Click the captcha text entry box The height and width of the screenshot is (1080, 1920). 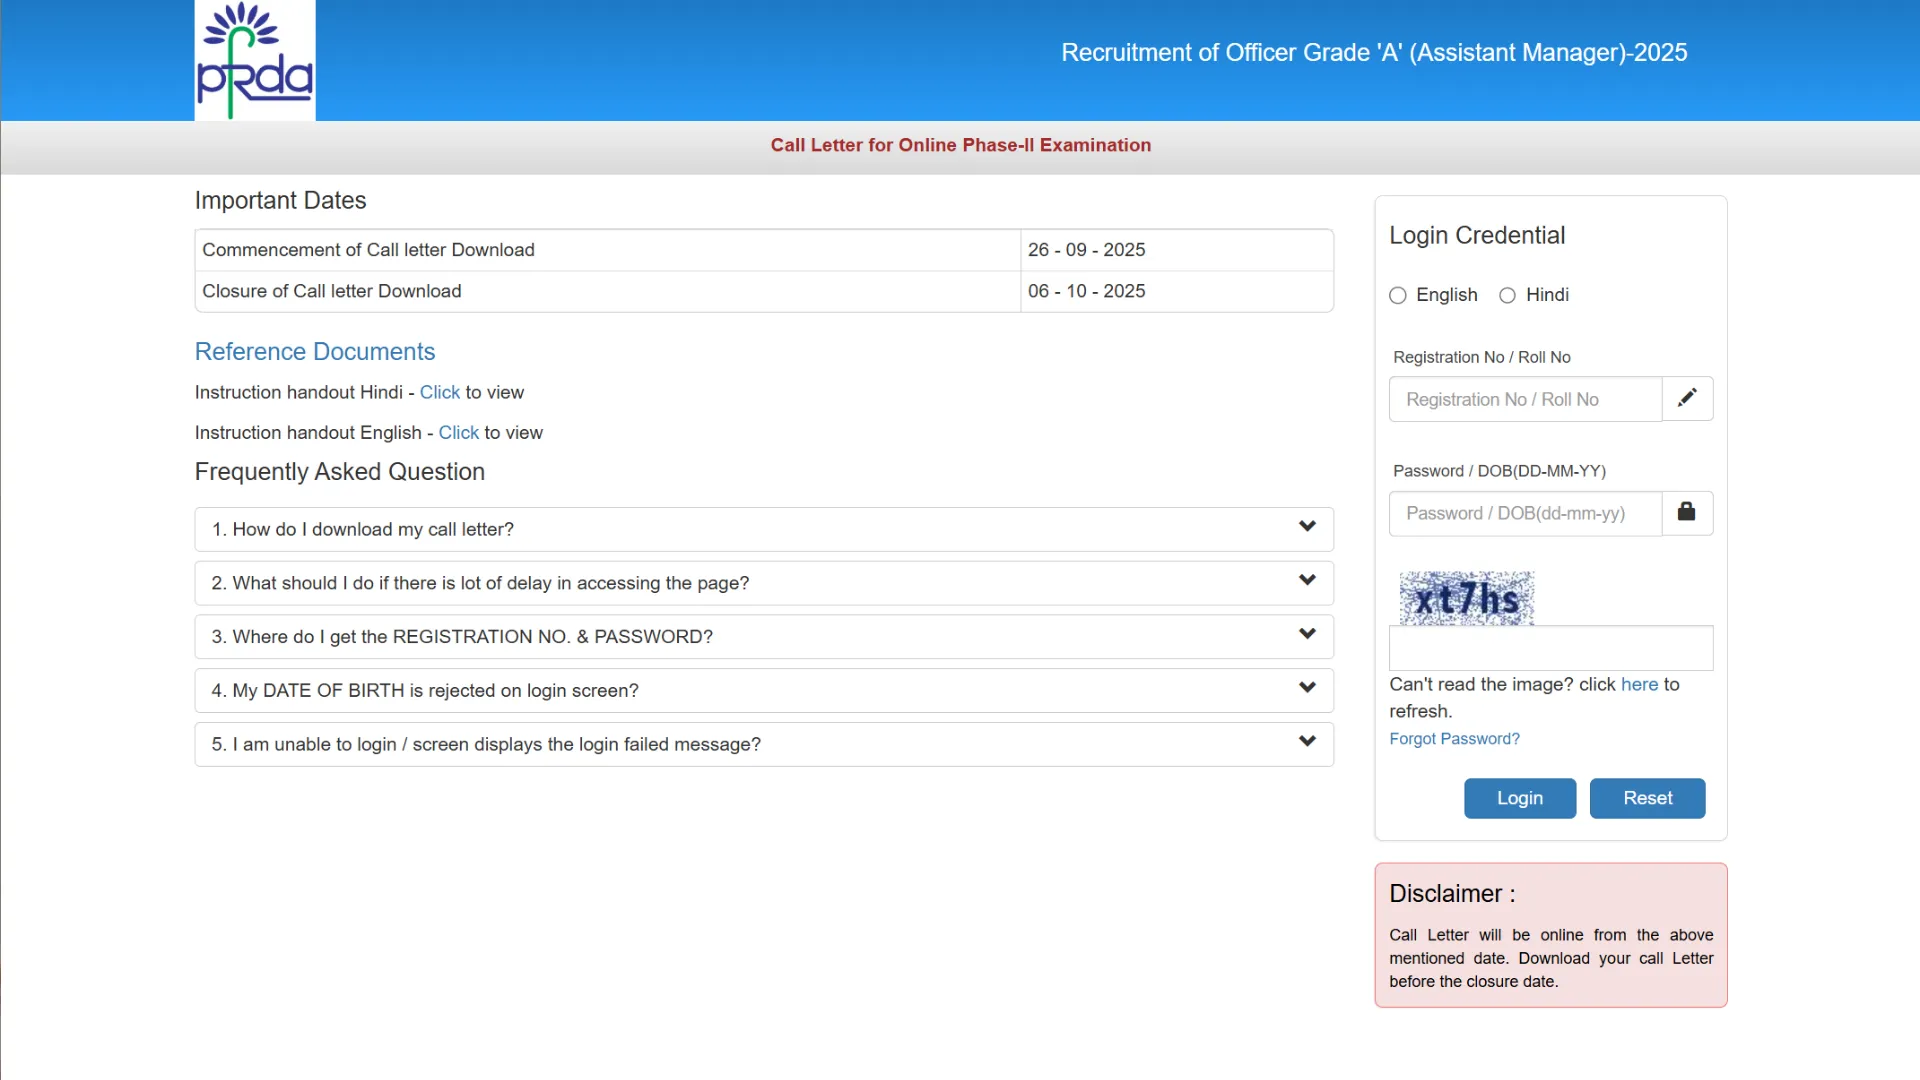tap(1550, 648)
